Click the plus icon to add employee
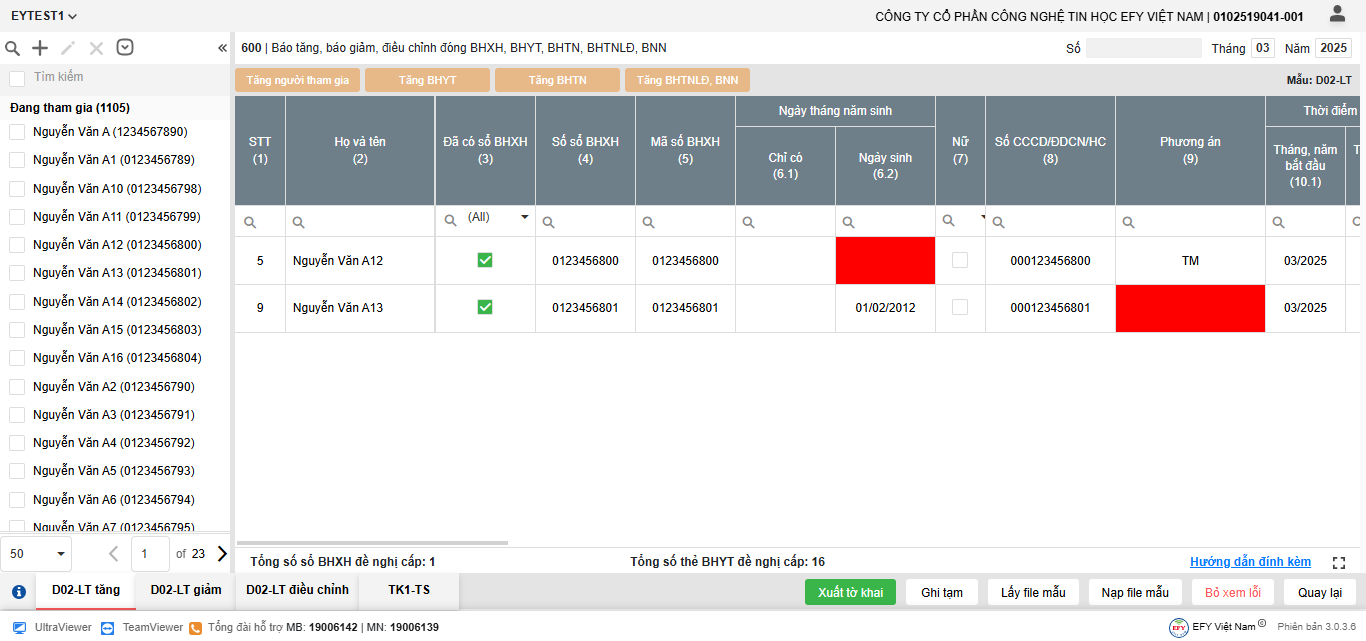The width and height of the screenshot is (1366, 641). [x=40, y=48]
